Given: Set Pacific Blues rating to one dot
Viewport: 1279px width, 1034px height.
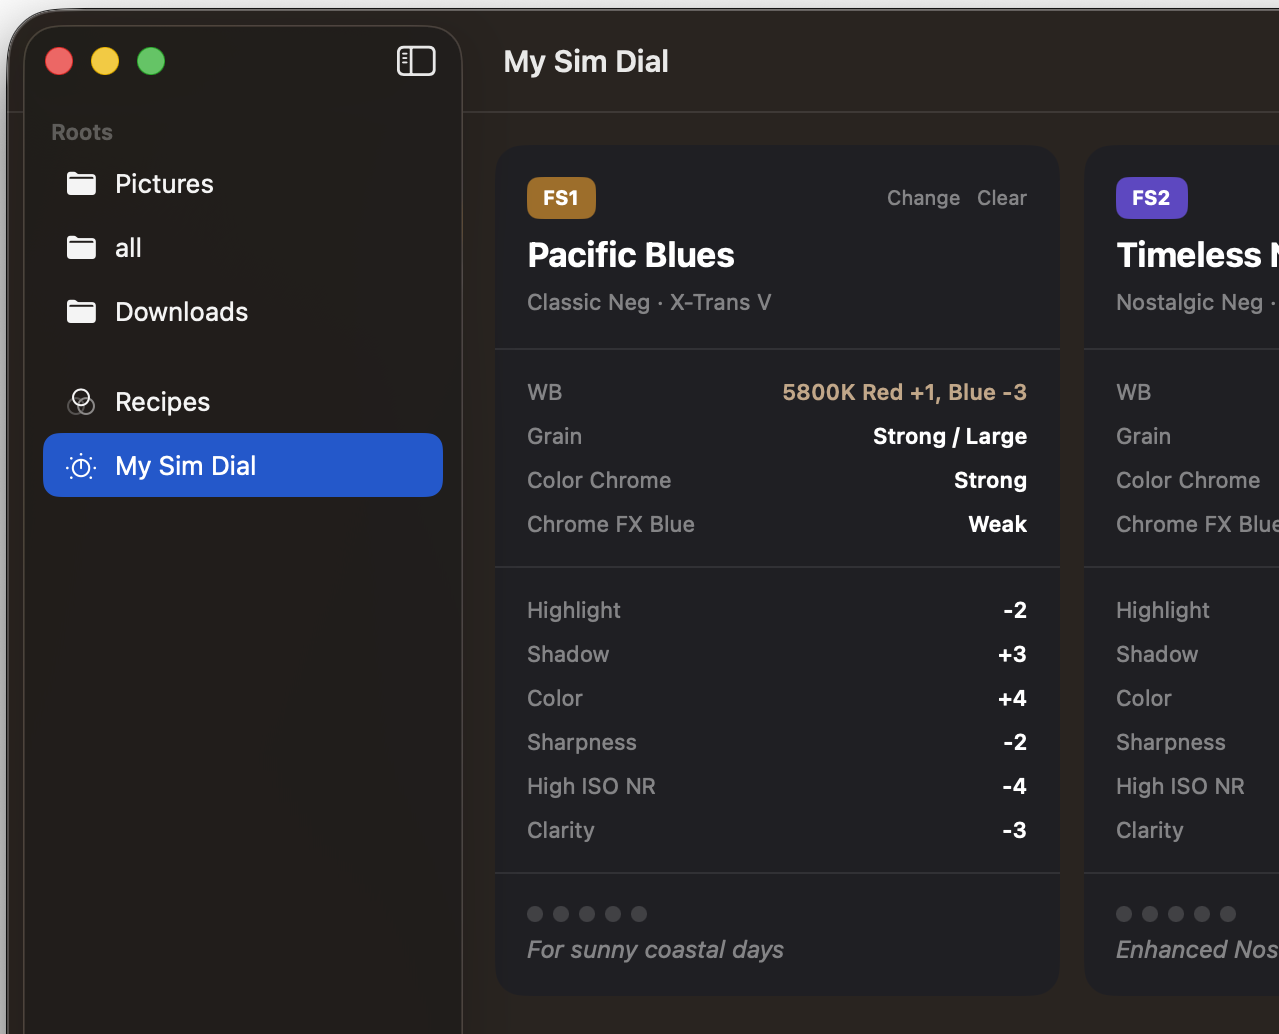Looking at the screenshot, I should [535, 914].
